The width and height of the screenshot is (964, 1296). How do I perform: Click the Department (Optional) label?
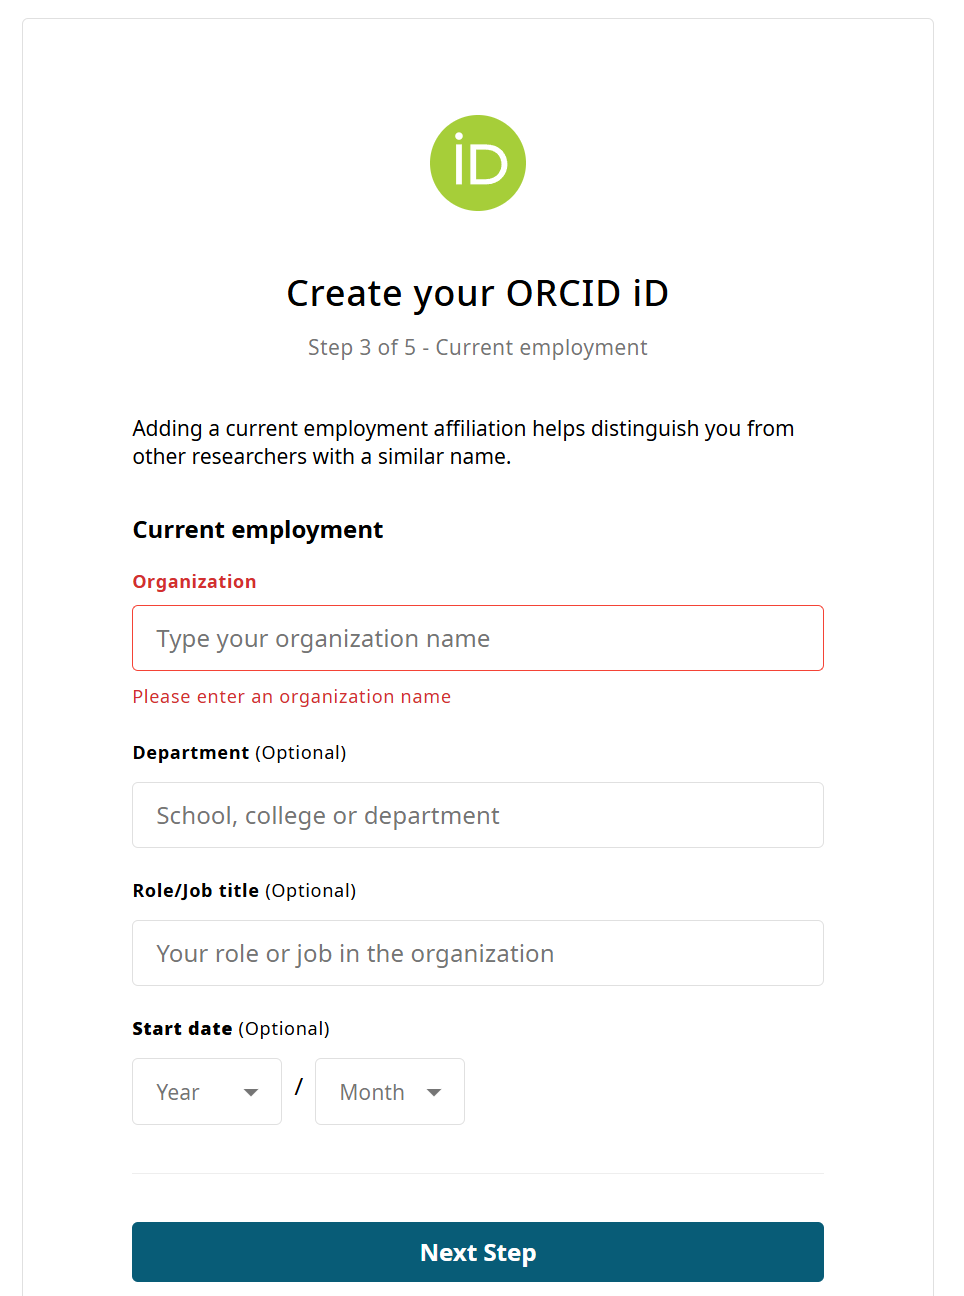click(x=239, y=752)
